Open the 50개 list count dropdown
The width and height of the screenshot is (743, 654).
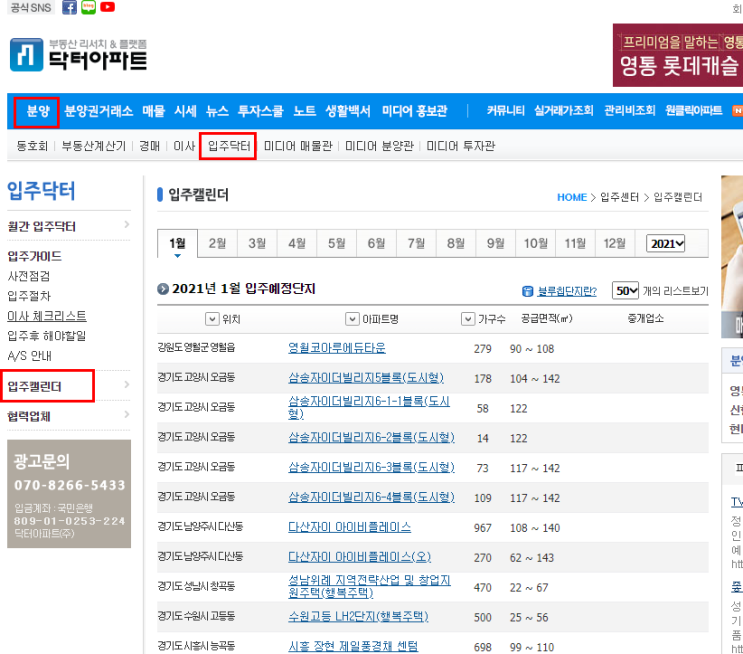625,291
